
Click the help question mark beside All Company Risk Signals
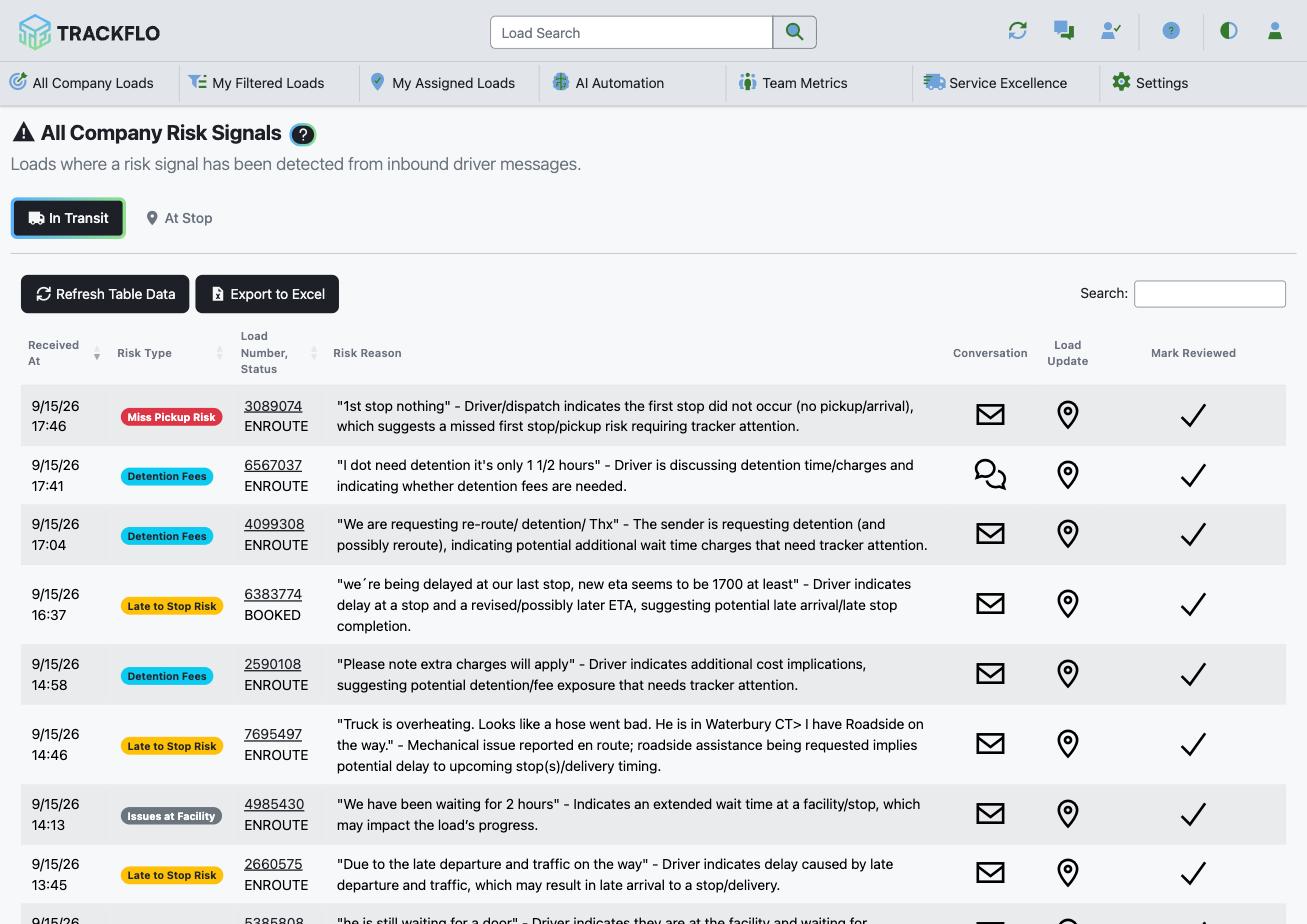coord(302,134)
